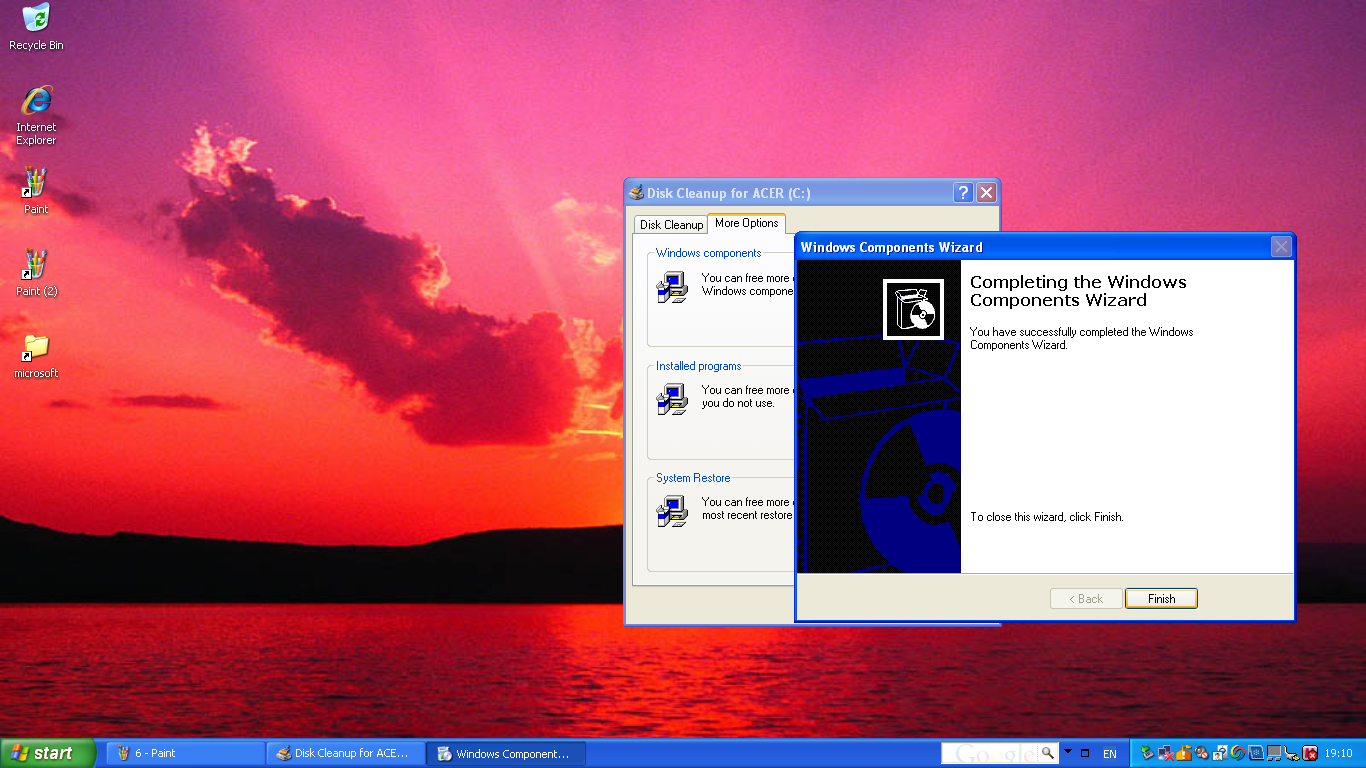Viewport: 1366px width, 768px height.
Task: Click the deskbar restore window icon
Action: point(1084,753)
